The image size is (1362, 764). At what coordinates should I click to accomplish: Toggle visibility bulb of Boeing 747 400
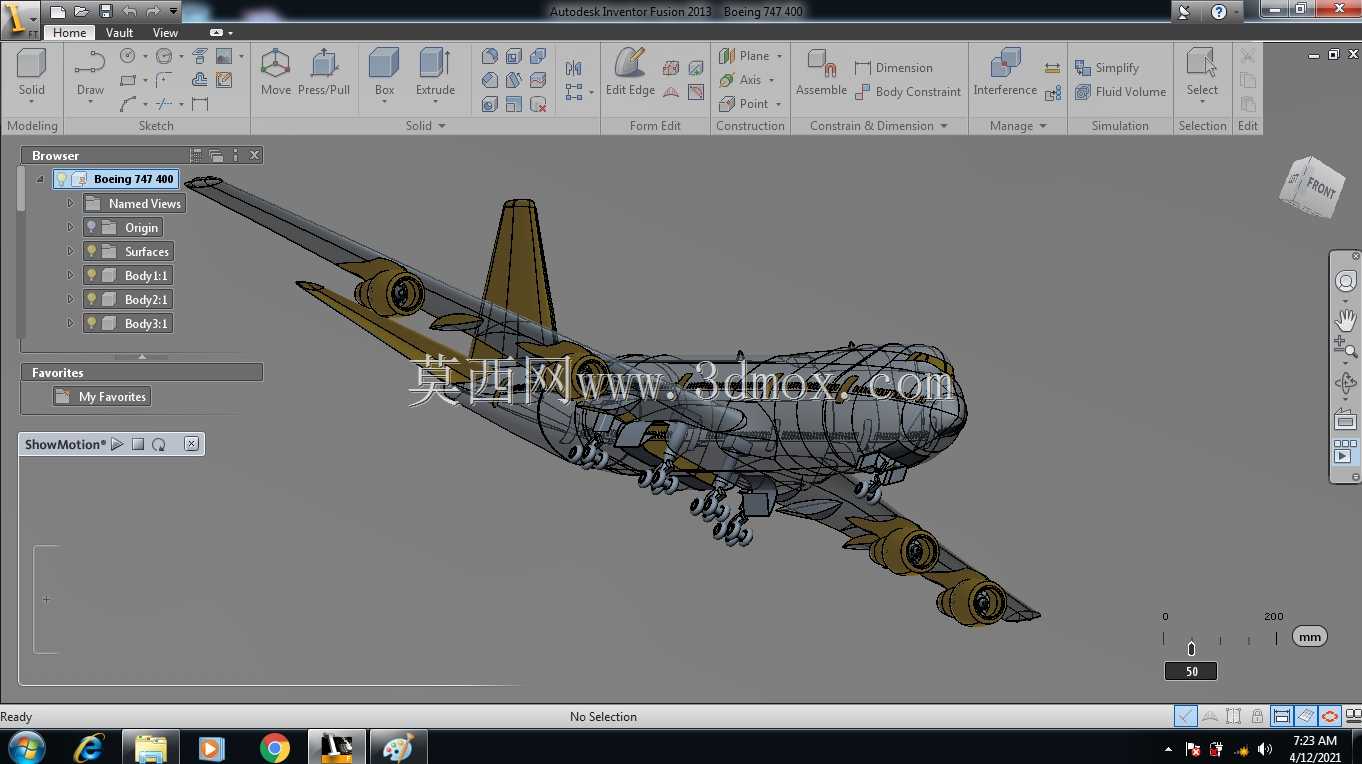click(61, 180)
